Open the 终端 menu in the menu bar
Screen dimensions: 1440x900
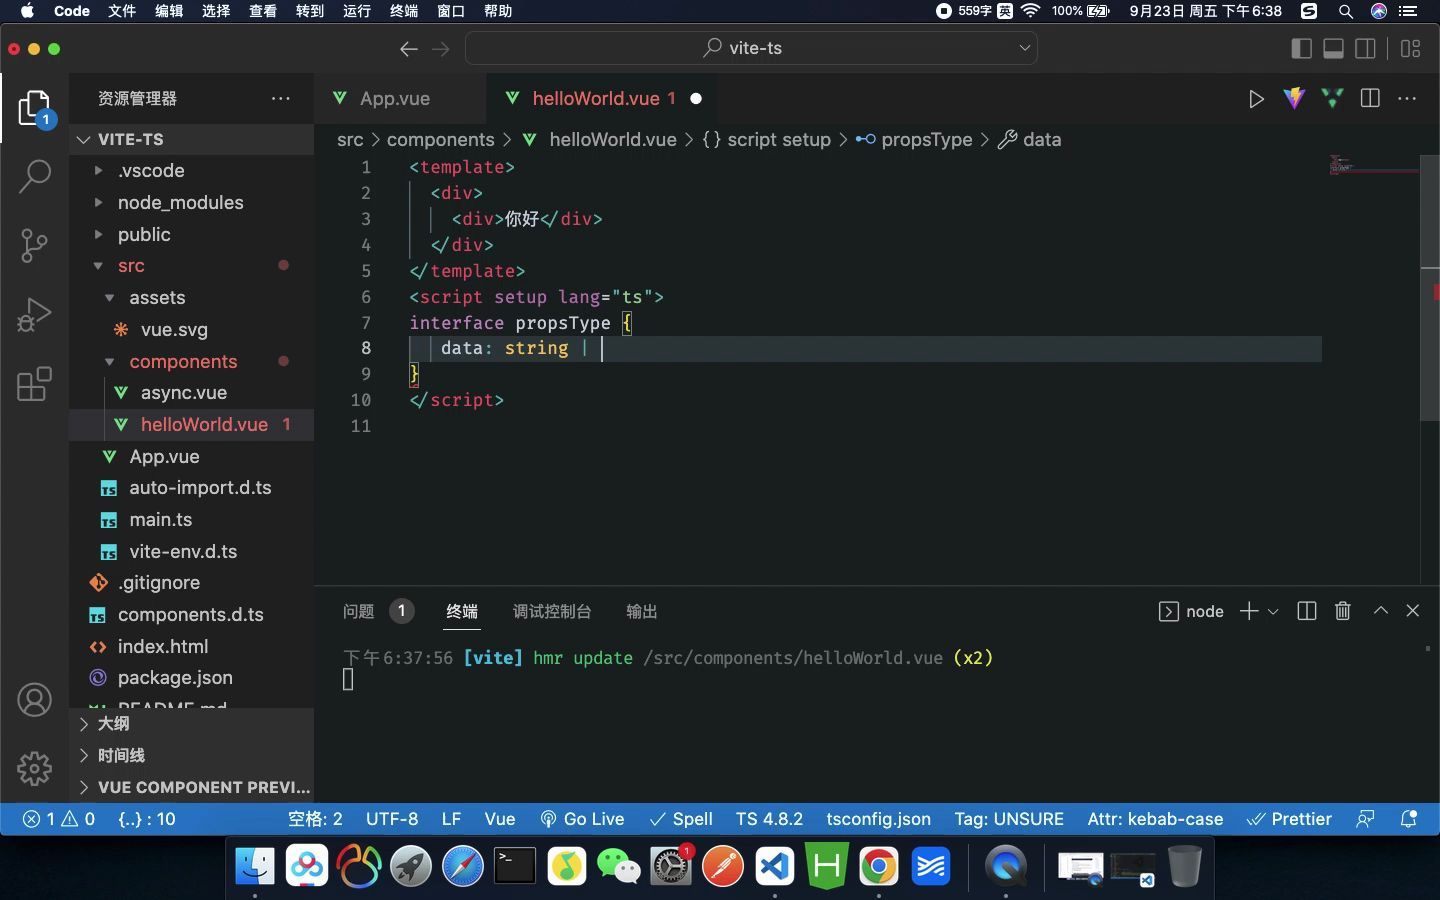(404, 11)
